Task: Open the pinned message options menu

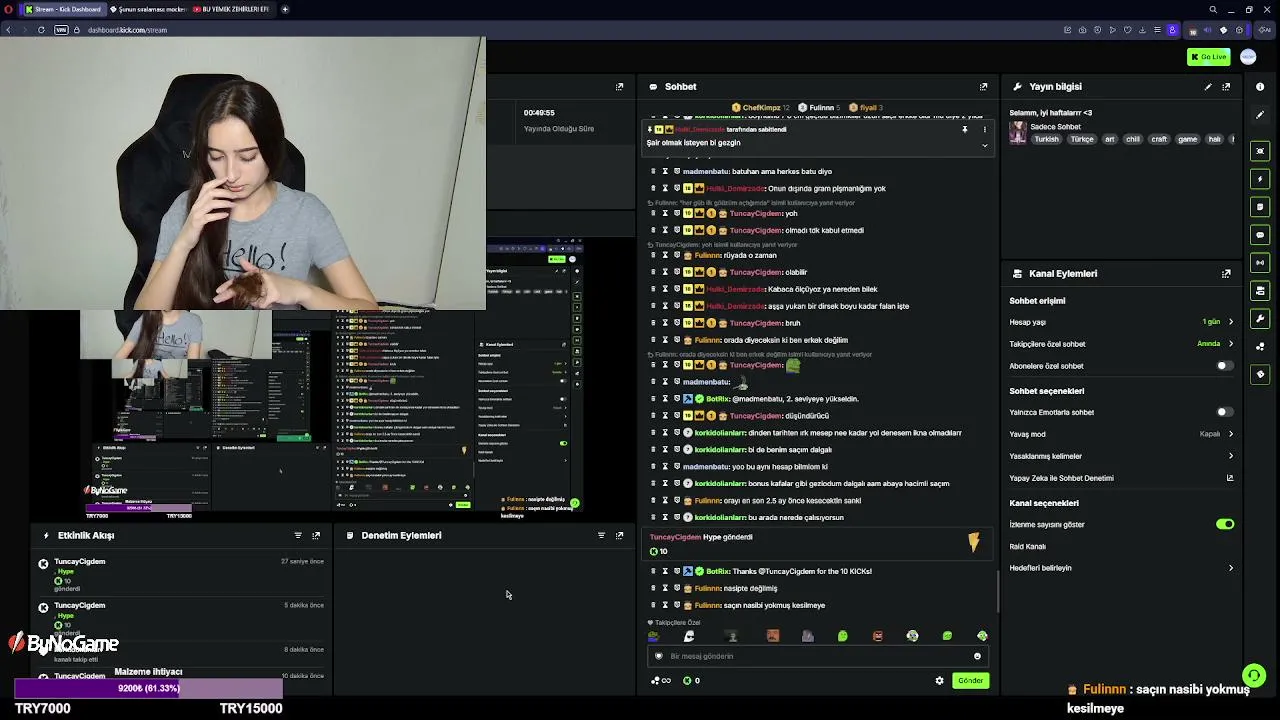Action: click(984, 129)
